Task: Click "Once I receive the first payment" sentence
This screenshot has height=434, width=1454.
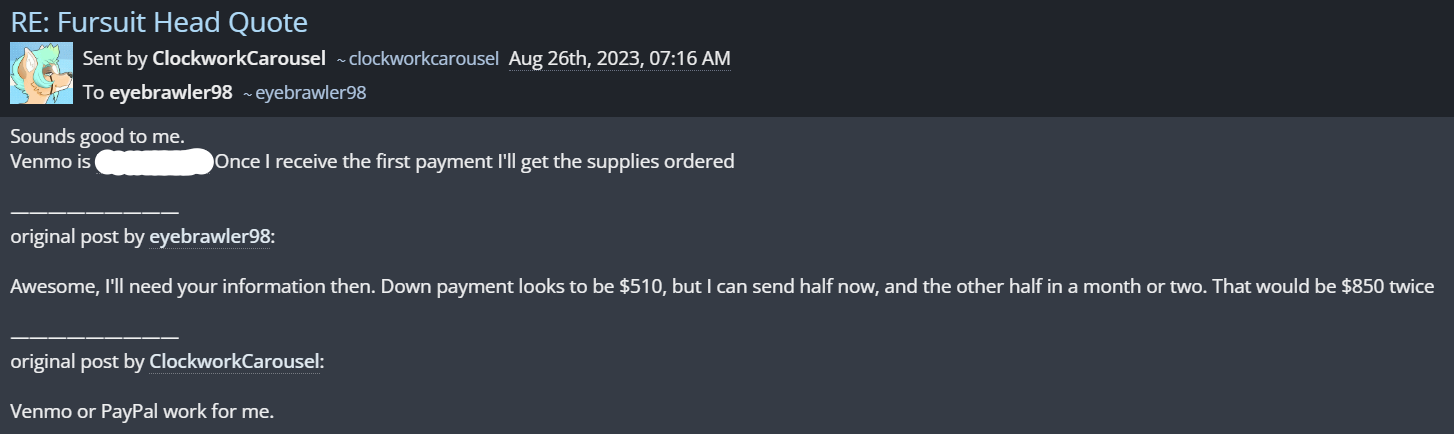Action: pyautogui.click(x=355, y=161)
